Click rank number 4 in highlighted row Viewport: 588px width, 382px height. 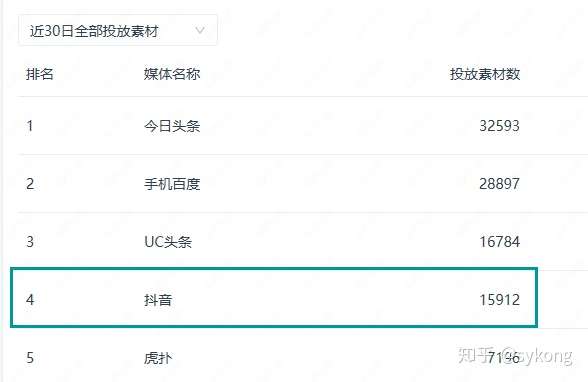pyautogui.click(x=30, y=300)
